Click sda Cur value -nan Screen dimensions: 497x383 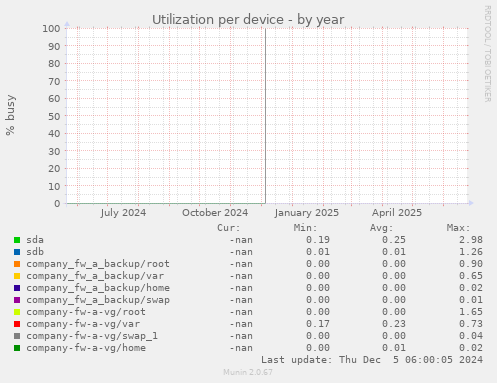[x=241, y=240]
